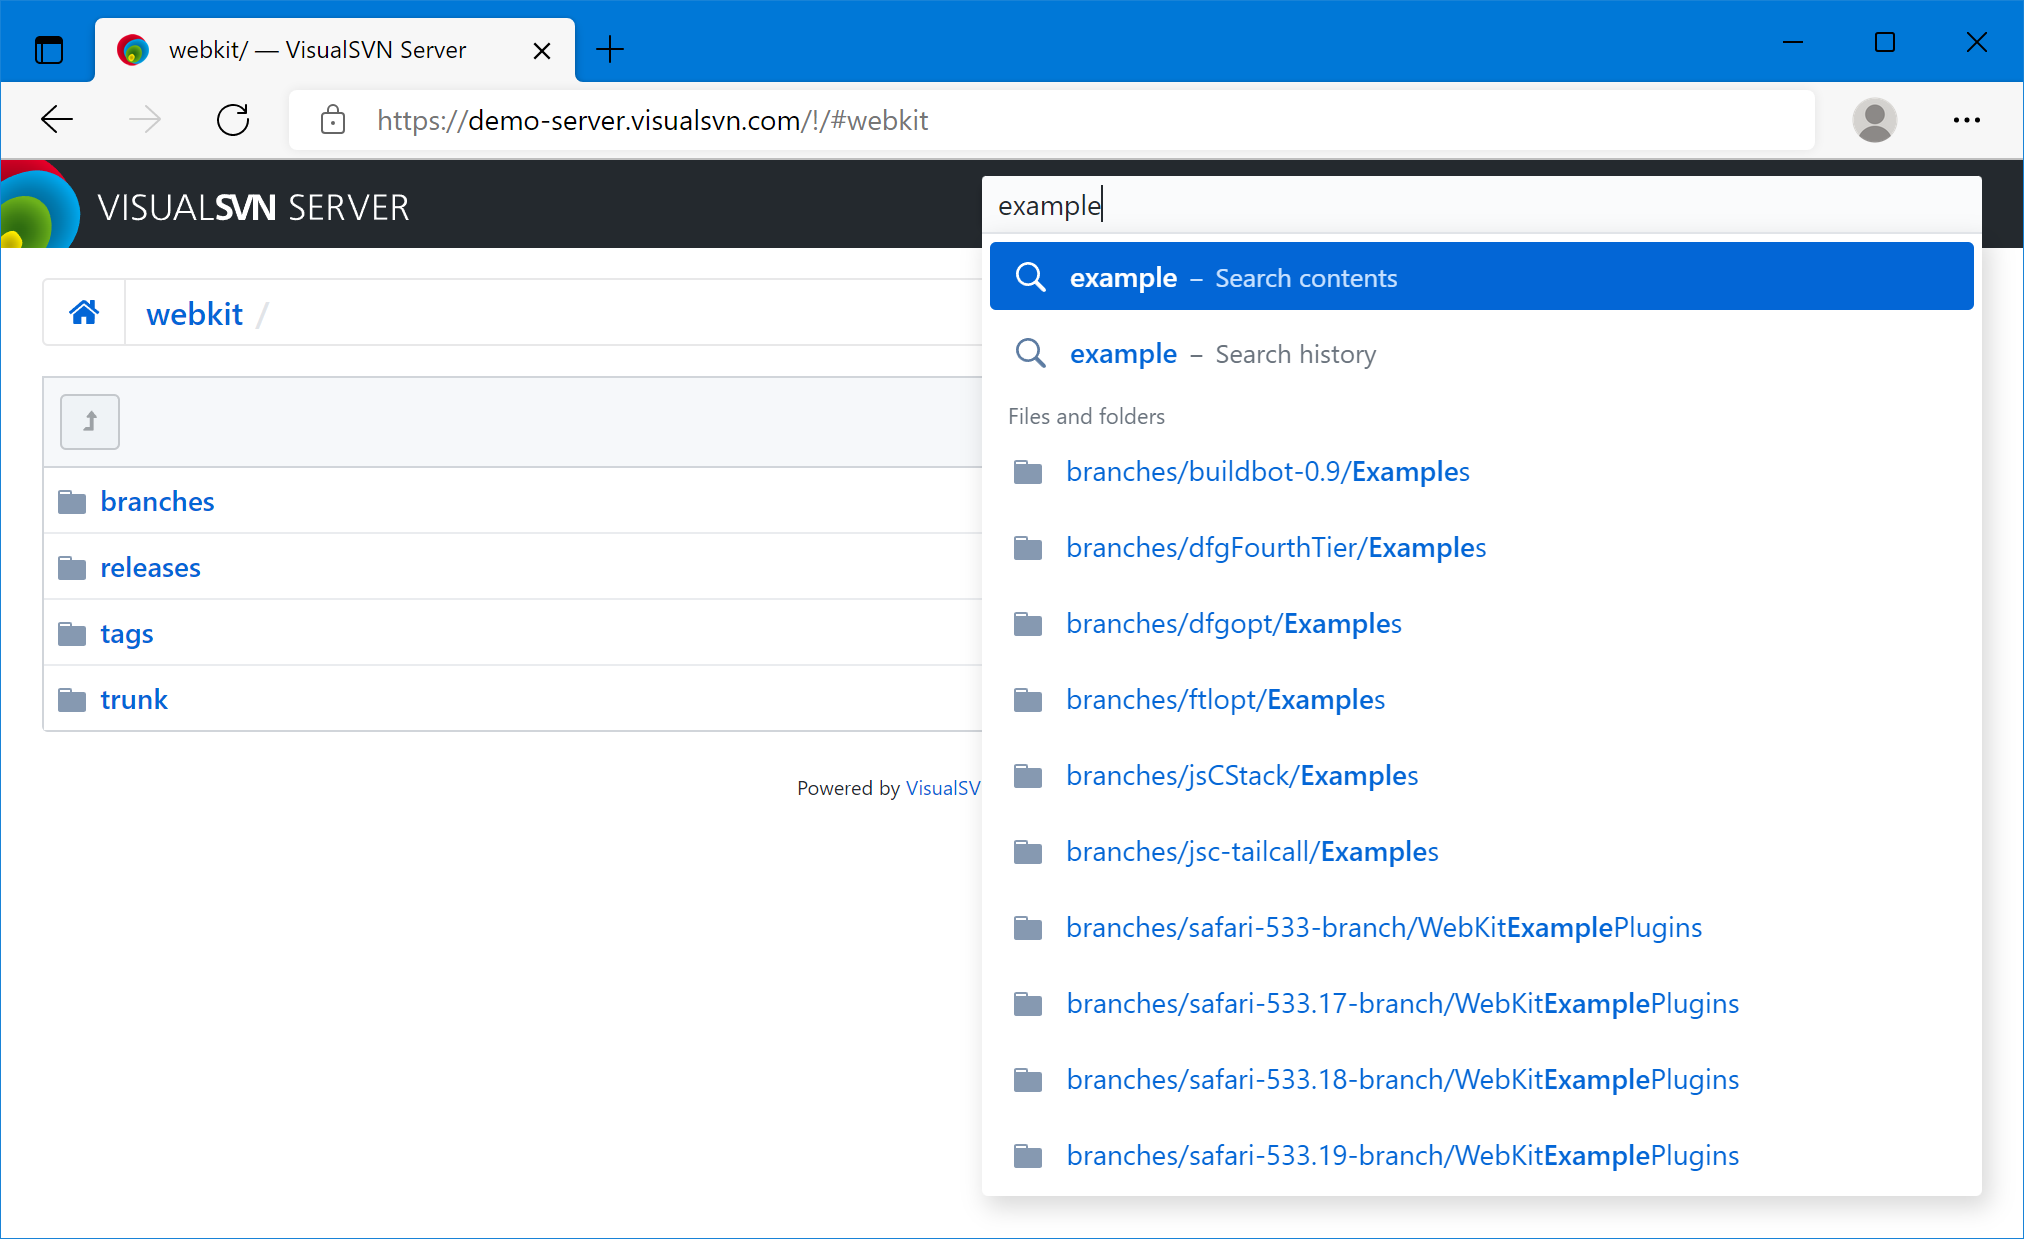Click folder icon of branches/dfgFourthTier/Examples

pos(1028,548)
